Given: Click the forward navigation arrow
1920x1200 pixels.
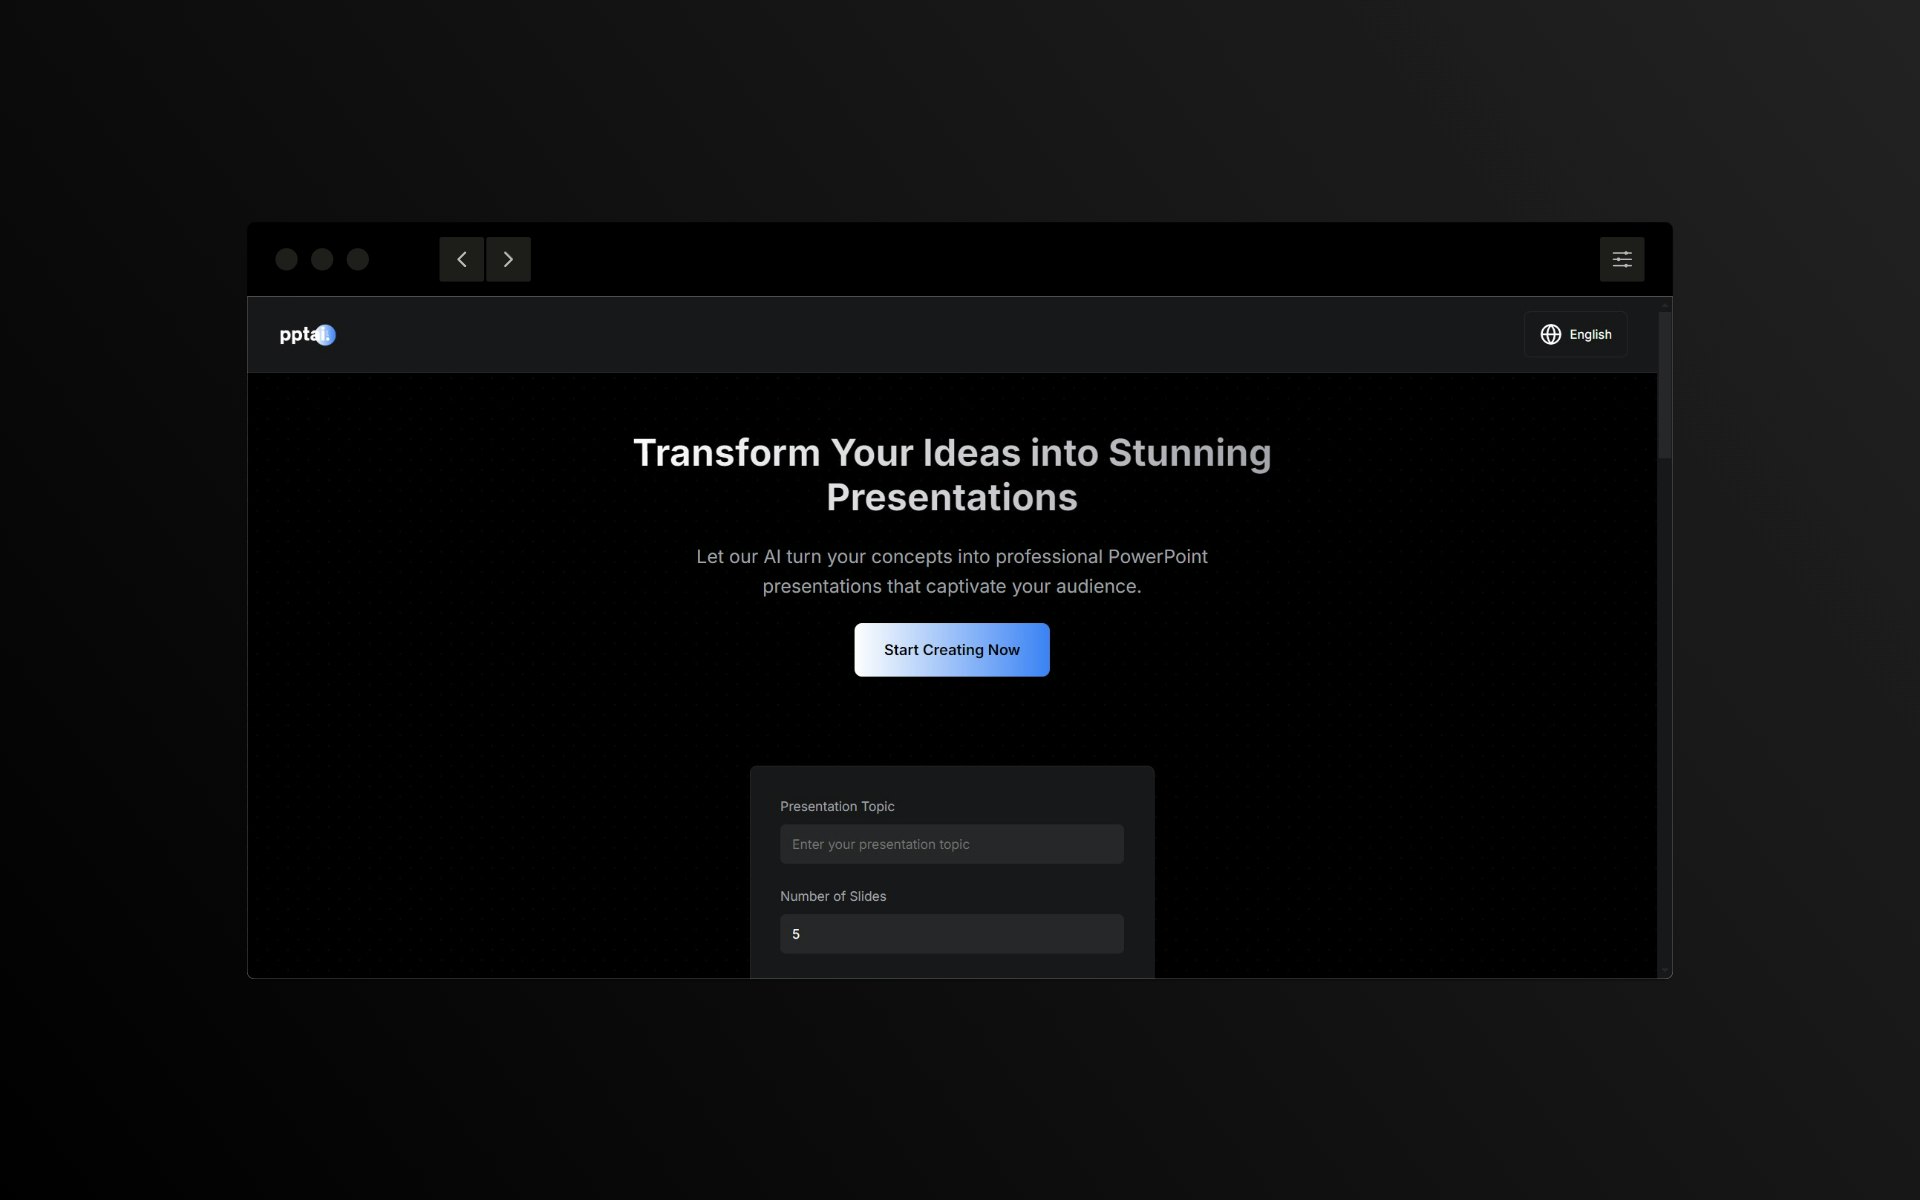Looking at the screenshot, I should point(508,259).
